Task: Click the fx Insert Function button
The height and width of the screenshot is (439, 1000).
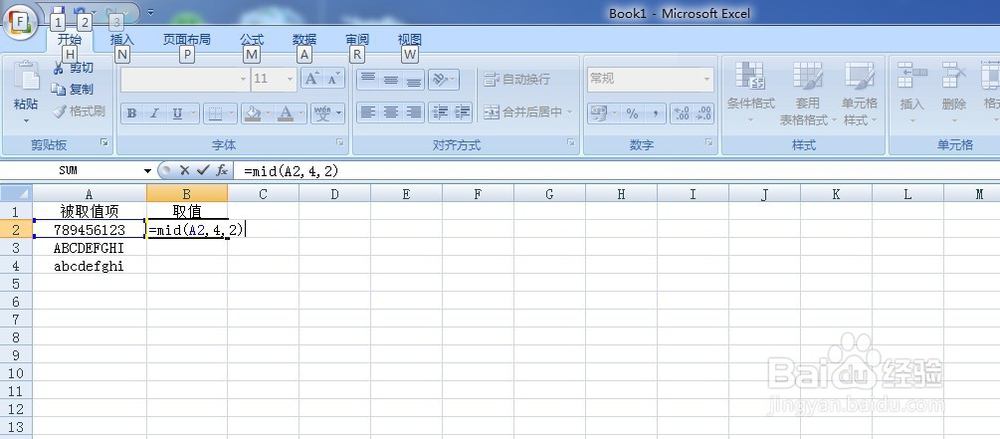Action: (x=221, y=170)
